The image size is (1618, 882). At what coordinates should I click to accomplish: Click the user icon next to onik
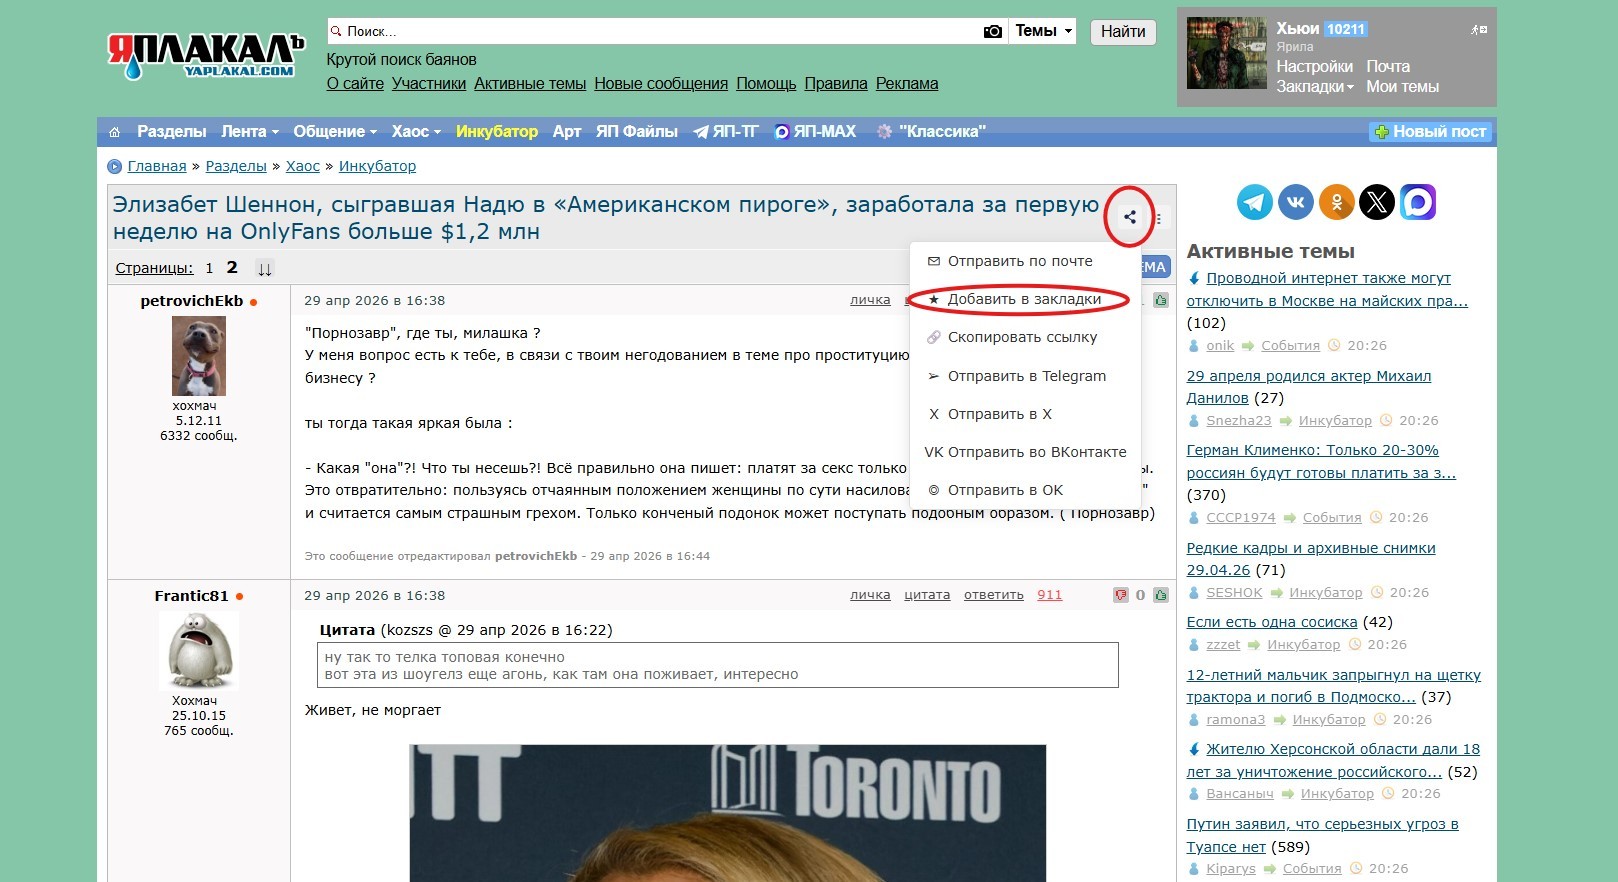pyautogui.click(x=1193, y=346)
